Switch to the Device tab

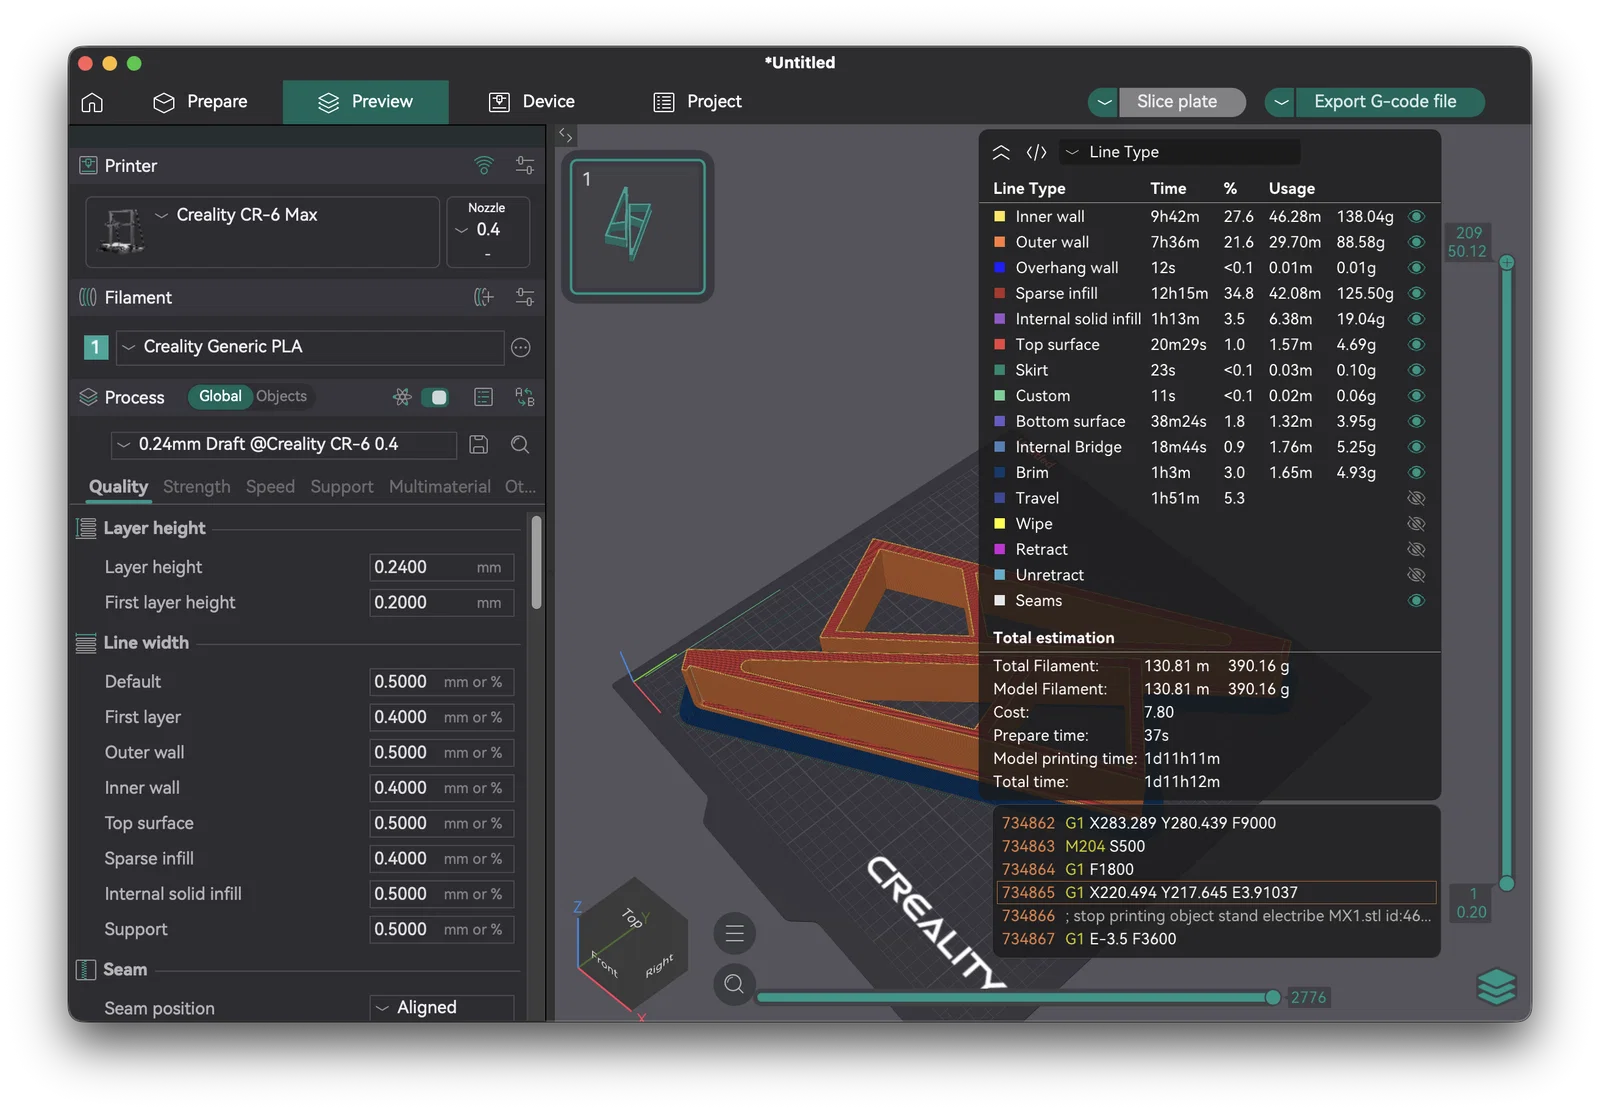click(x=531, y=102)
